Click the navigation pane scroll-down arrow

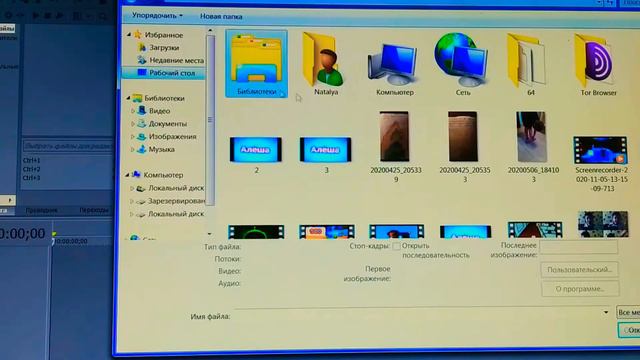pos(210,234)
